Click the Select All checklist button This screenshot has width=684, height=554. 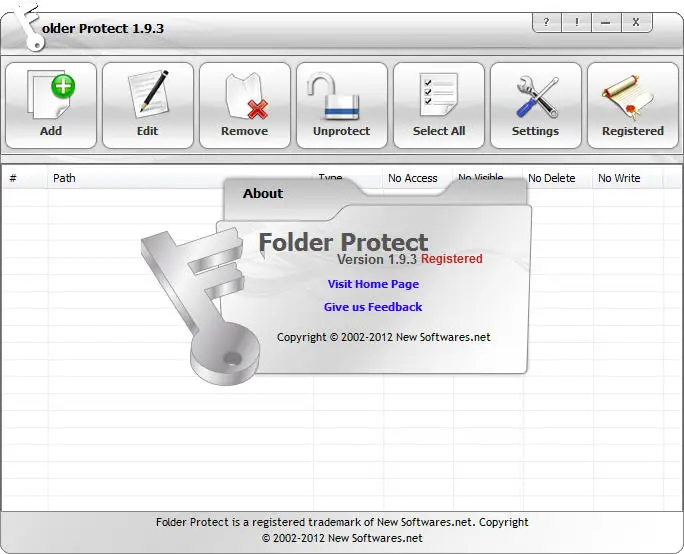click(439, 105)
